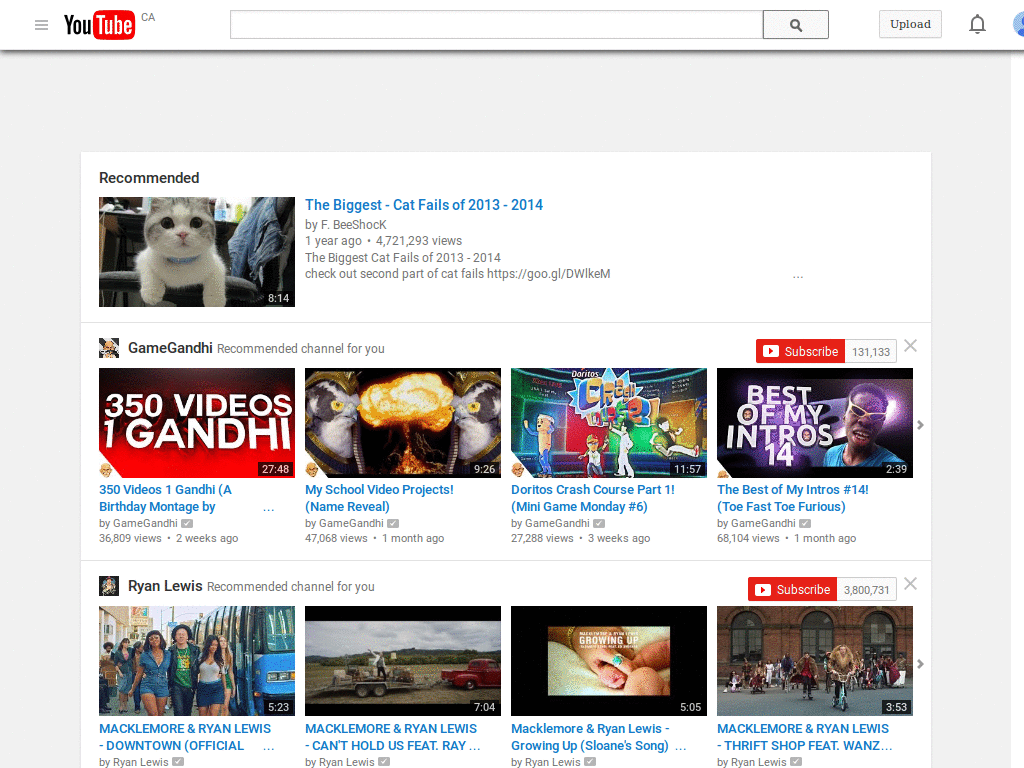Click GameGandhi subscriber count 131,133

pos(871,352)
